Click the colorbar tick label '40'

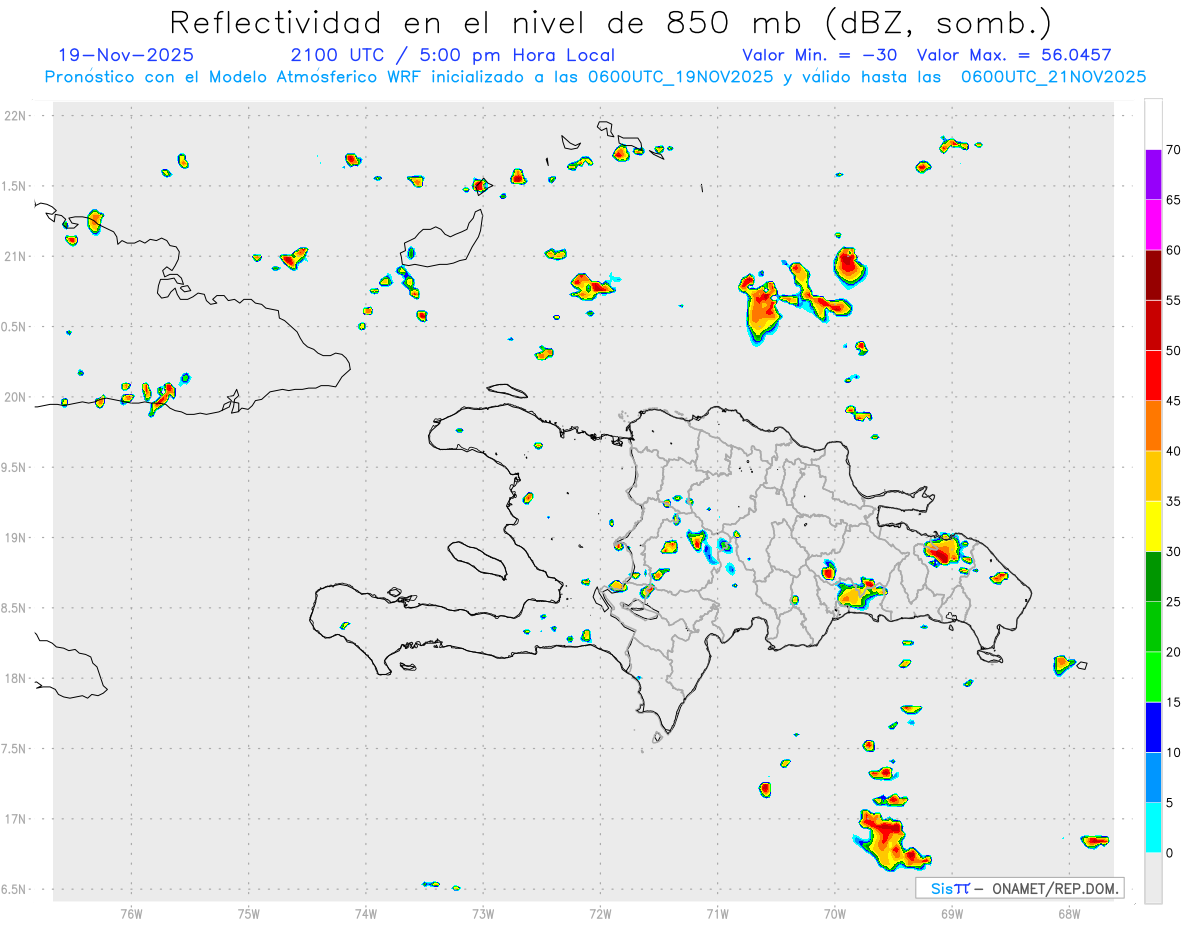[x=1173, y=451]
